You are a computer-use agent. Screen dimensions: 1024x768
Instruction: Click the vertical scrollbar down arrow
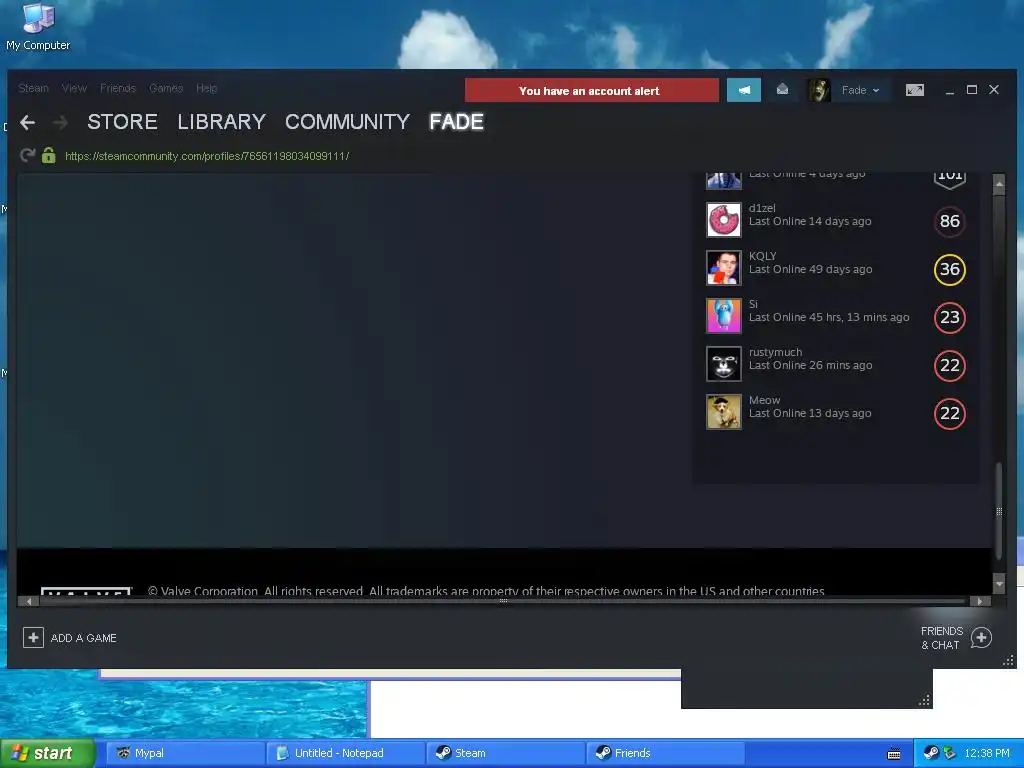pos(999,583)
